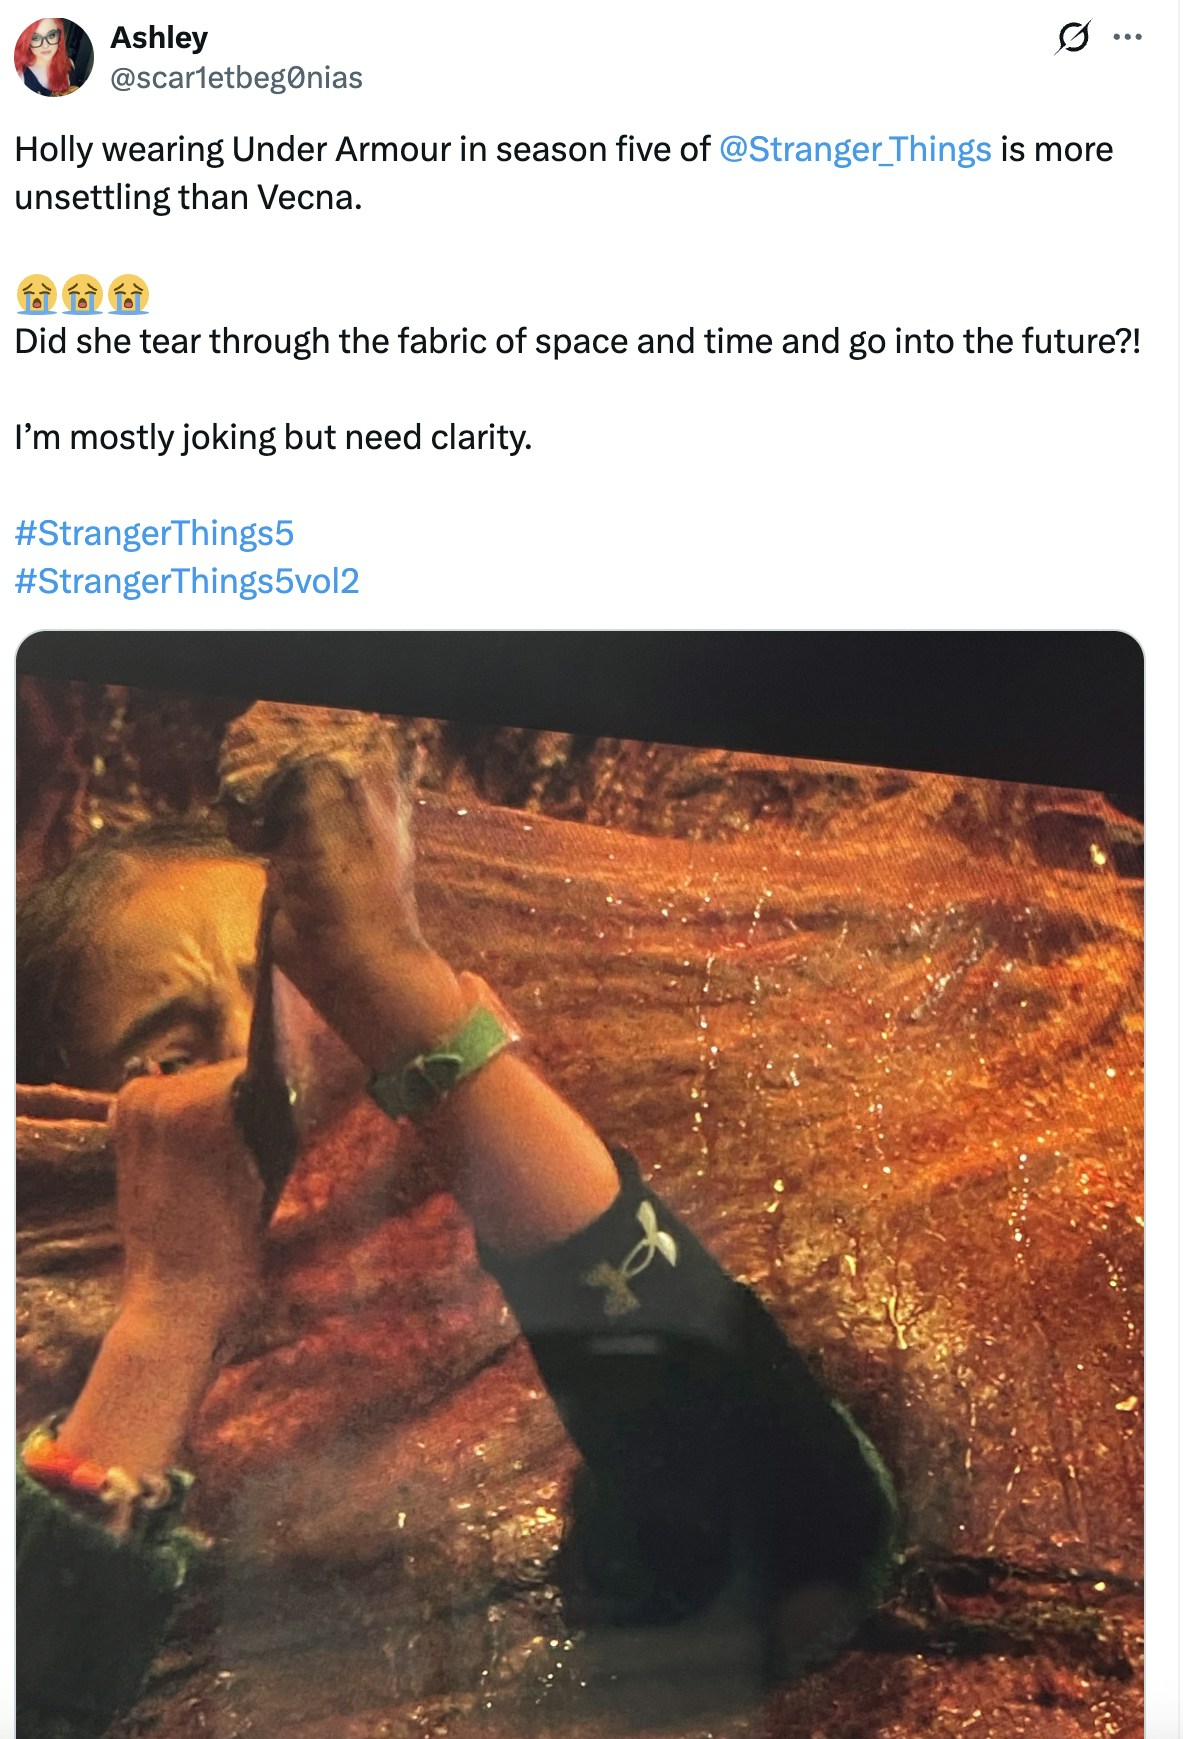Visit the @scar1etbeg0nias handle
This screenshot has width=1183, height=1739.
pyautogui.click(x=236, y=78)
